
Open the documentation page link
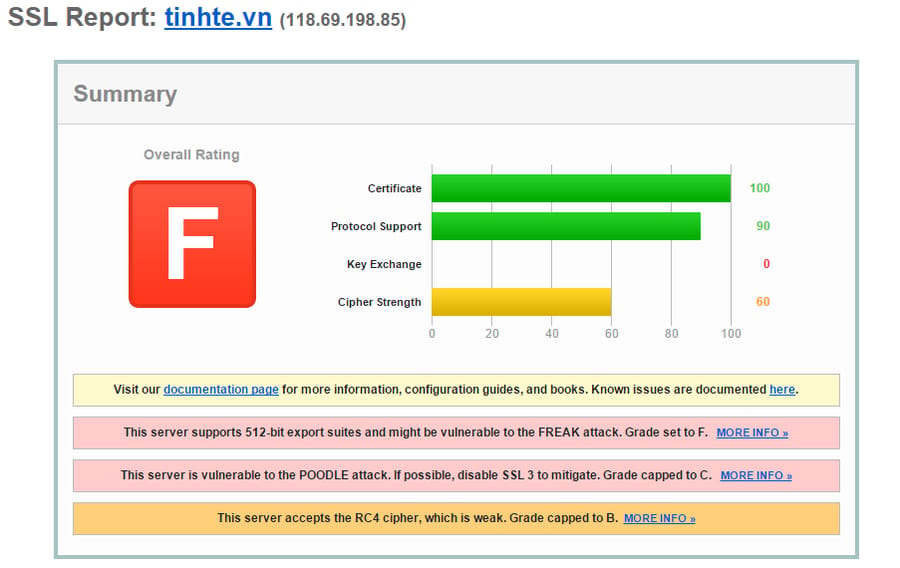tap(221, 390)
